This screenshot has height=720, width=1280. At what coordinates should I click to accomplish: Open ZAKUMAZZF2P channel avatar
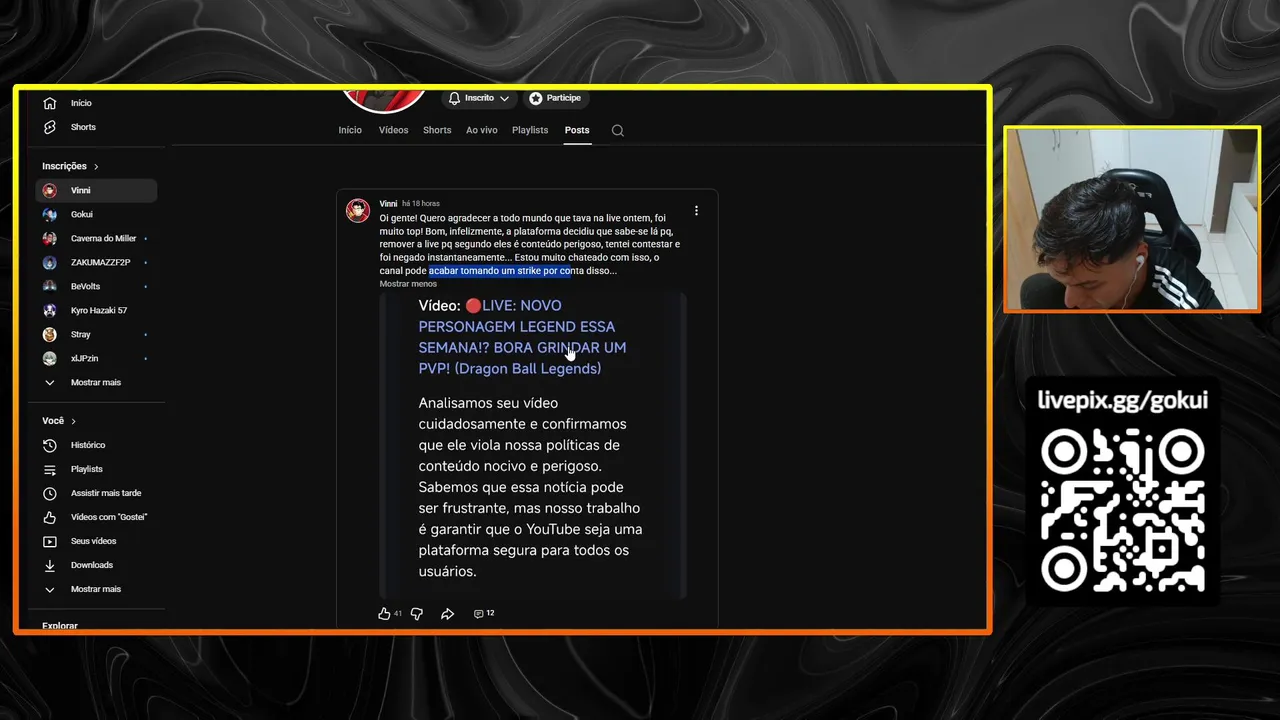[x=50, y=262]
